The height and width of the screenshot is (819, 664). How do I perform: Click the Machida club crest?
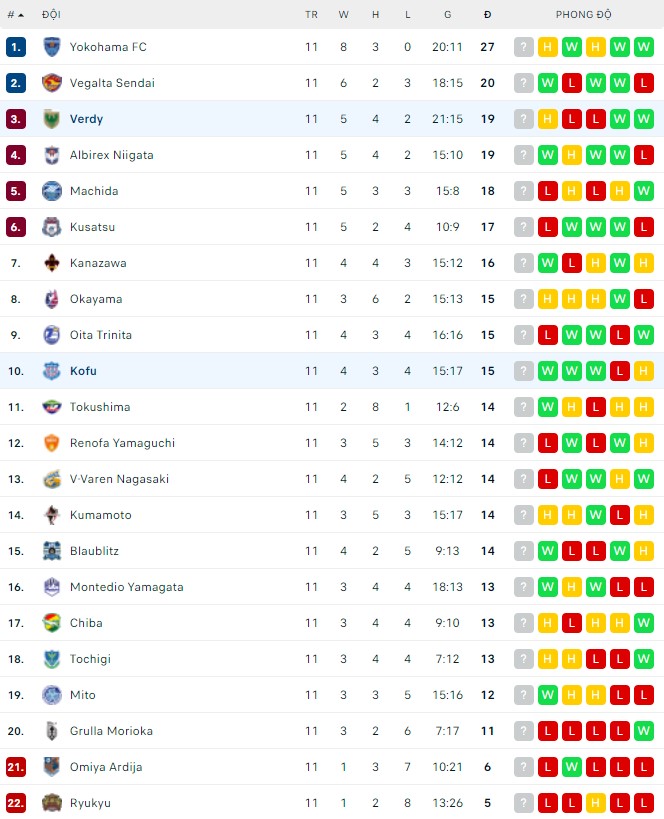(52, 191)
